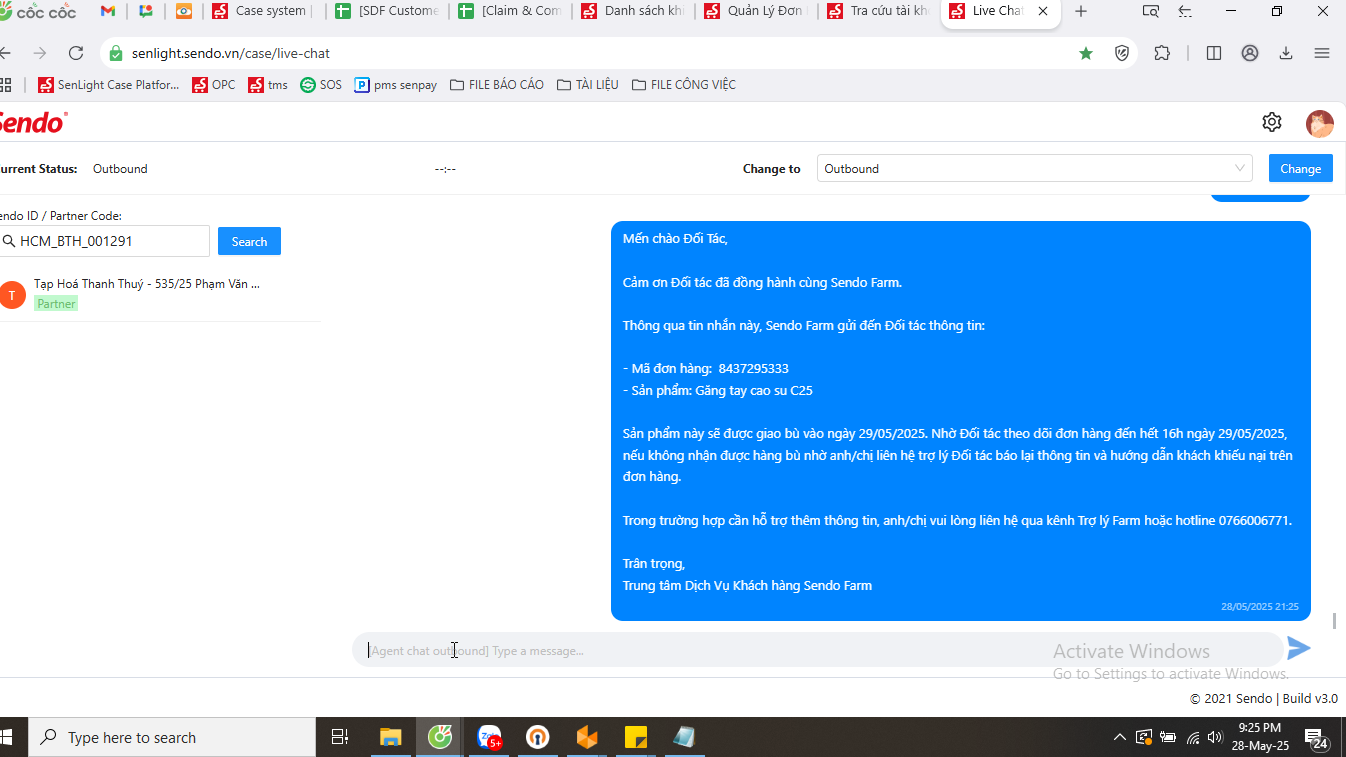The width and height of the screenshot is (1346, 757).
Task: Click order code 8437295333 in message
Action: (x=753, y=369)
